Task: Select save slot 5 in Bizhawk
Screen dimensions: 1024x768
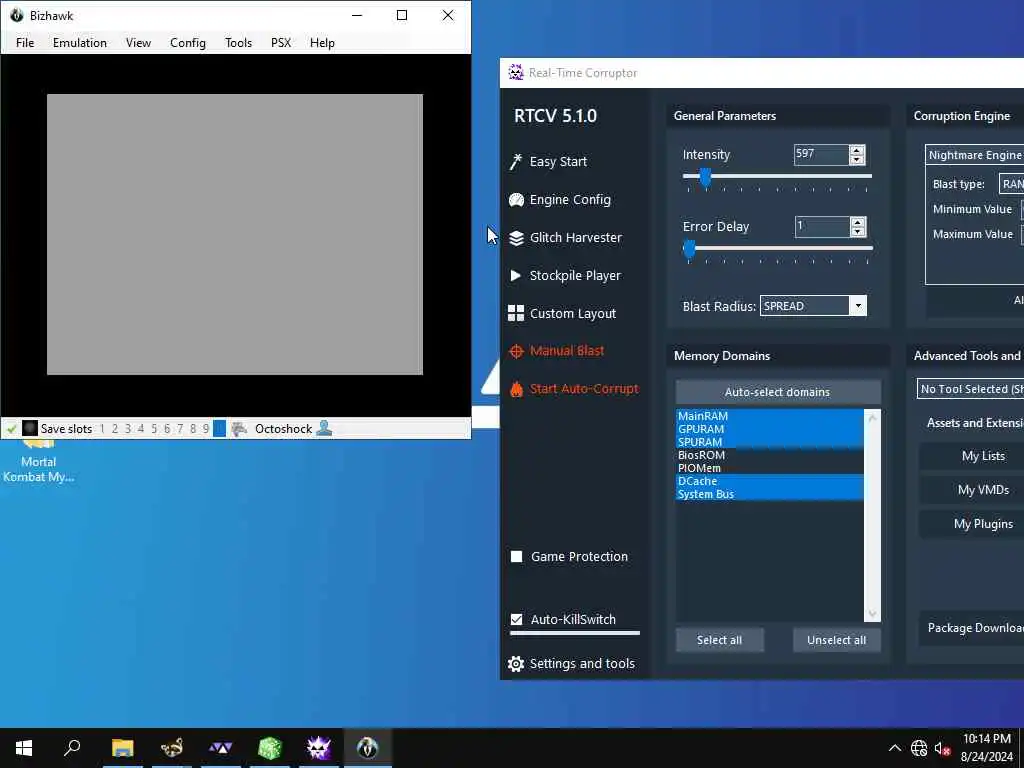Action: click(154, 429)
